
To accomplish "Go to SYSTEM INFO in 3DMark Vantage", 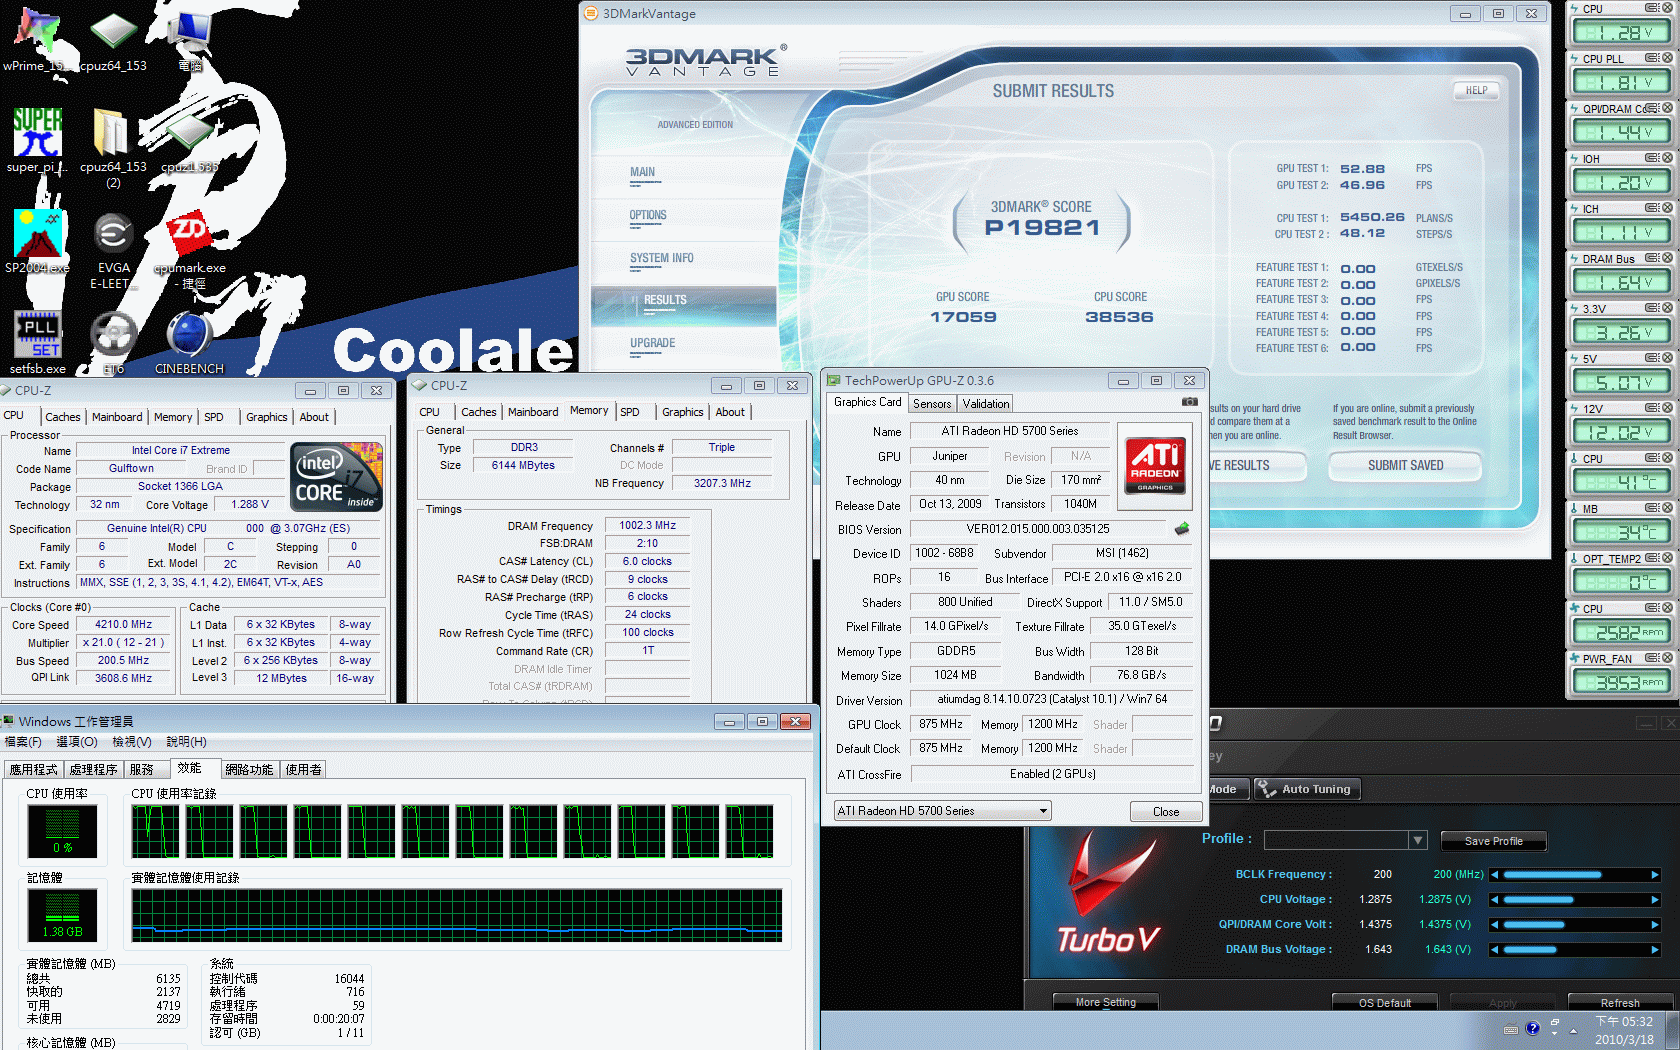I will pyautogui.click(x=662, y=258).
